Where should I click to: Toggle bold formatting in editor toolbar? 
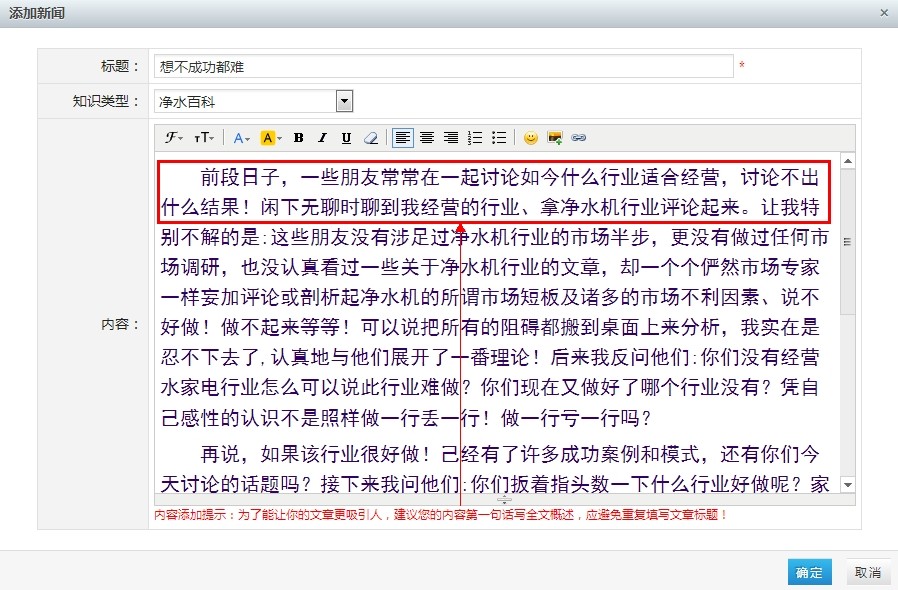point(298,138)
